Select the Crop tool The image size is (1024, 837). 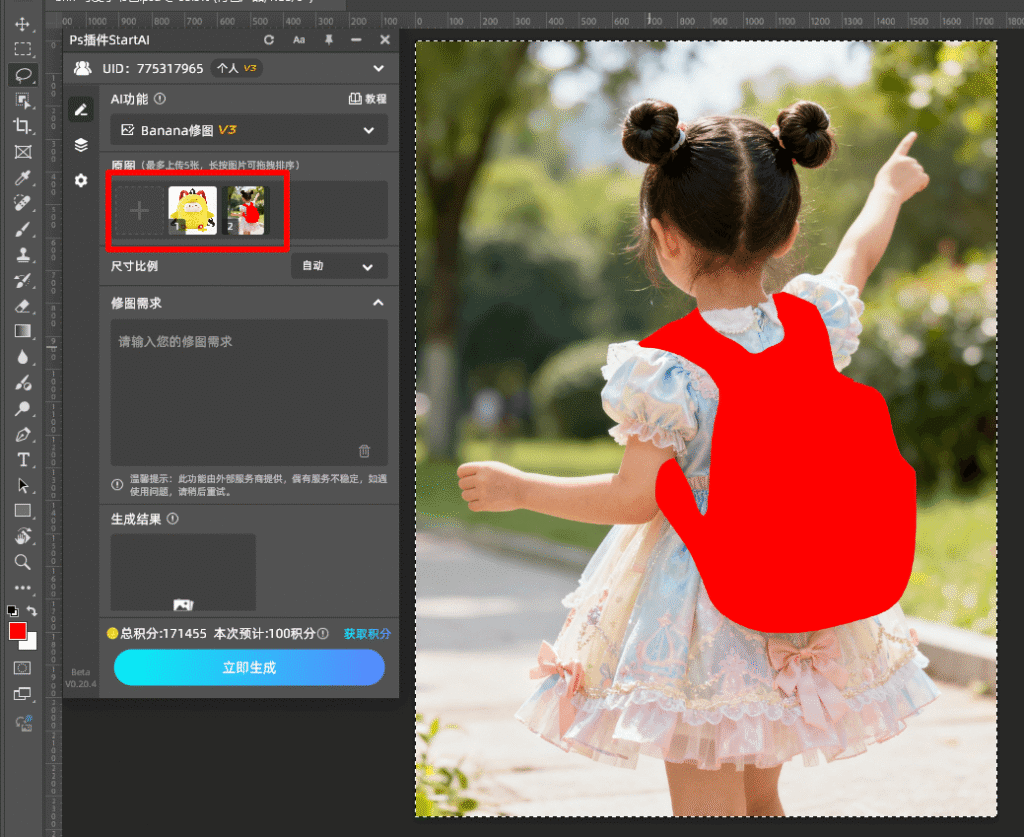[22, 126]
